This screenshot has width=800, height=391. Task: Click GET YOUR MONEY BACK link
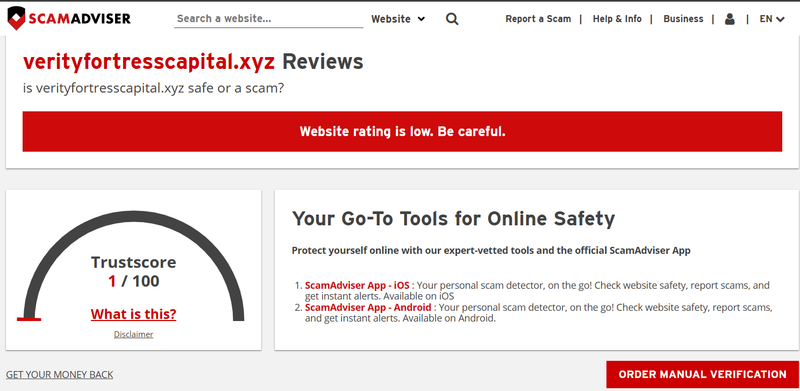pos(60,375)
